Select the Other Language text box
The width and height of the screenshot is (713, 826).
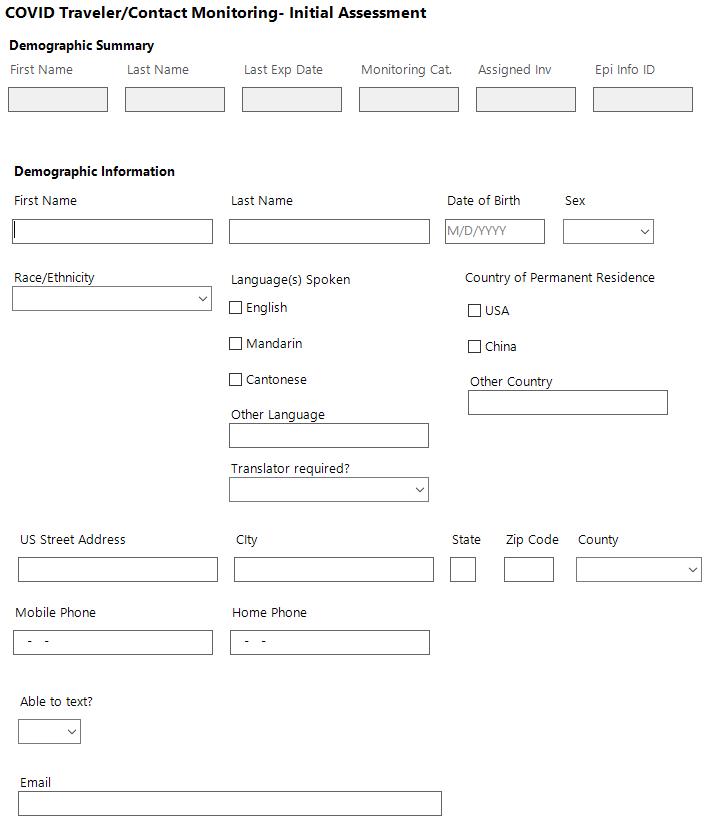[329, 436]
